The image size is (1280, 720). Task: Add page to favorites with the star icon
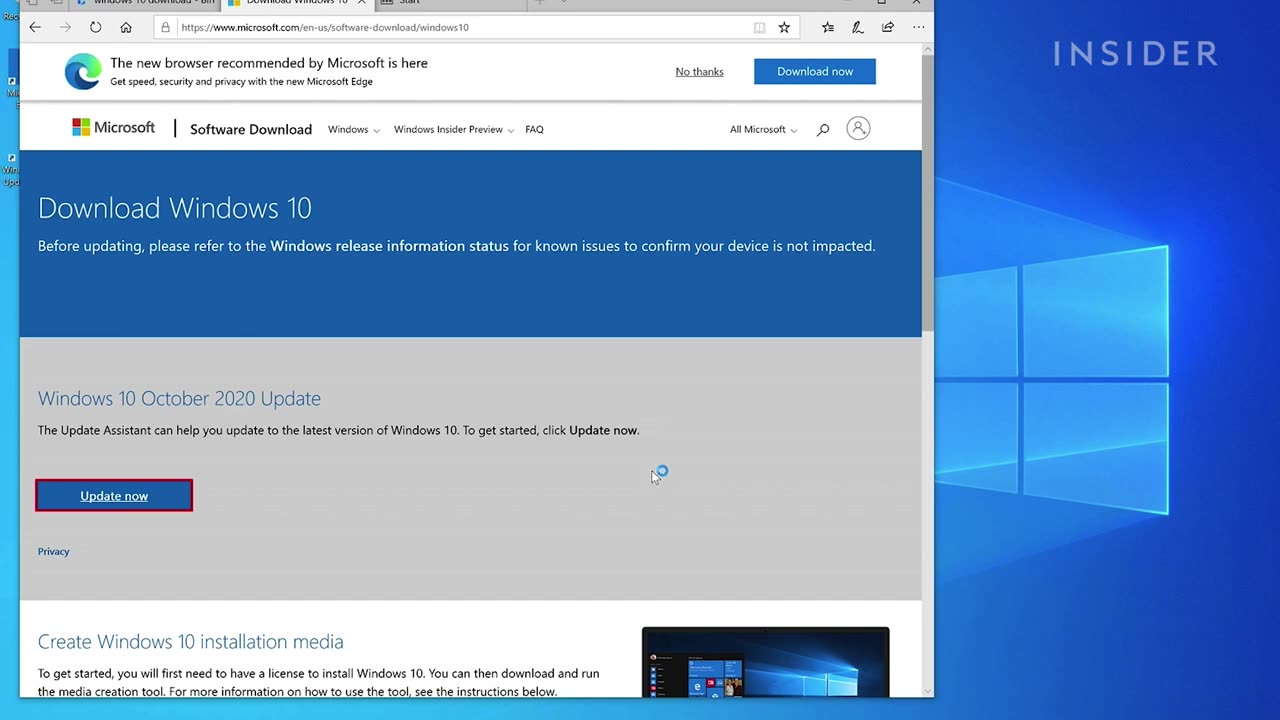pos(784,27)
